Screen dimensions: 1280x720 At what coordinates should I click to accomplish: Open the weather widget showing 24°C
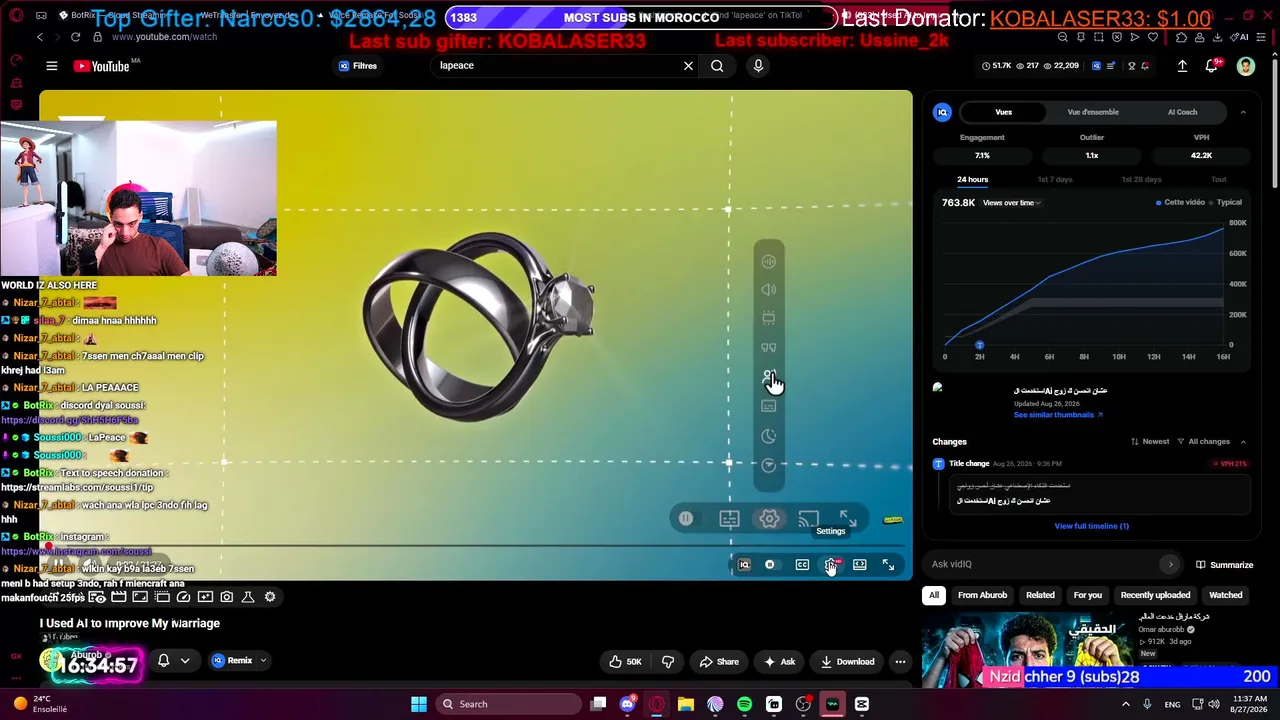click(x=40, y=704)
